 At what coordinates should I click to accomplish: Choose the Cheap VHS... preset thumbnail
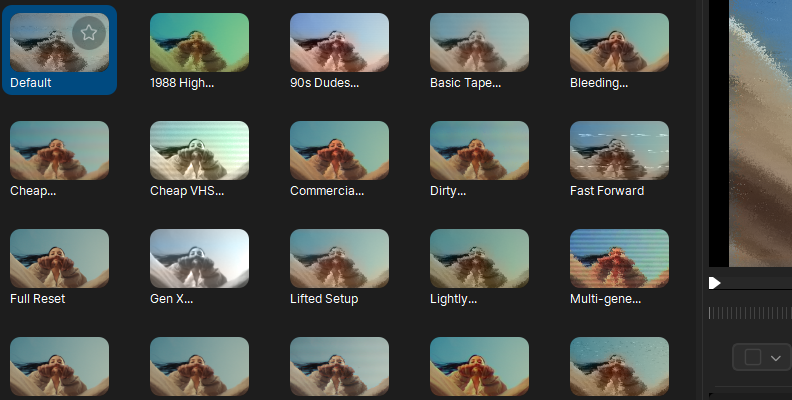pos(200,151)
